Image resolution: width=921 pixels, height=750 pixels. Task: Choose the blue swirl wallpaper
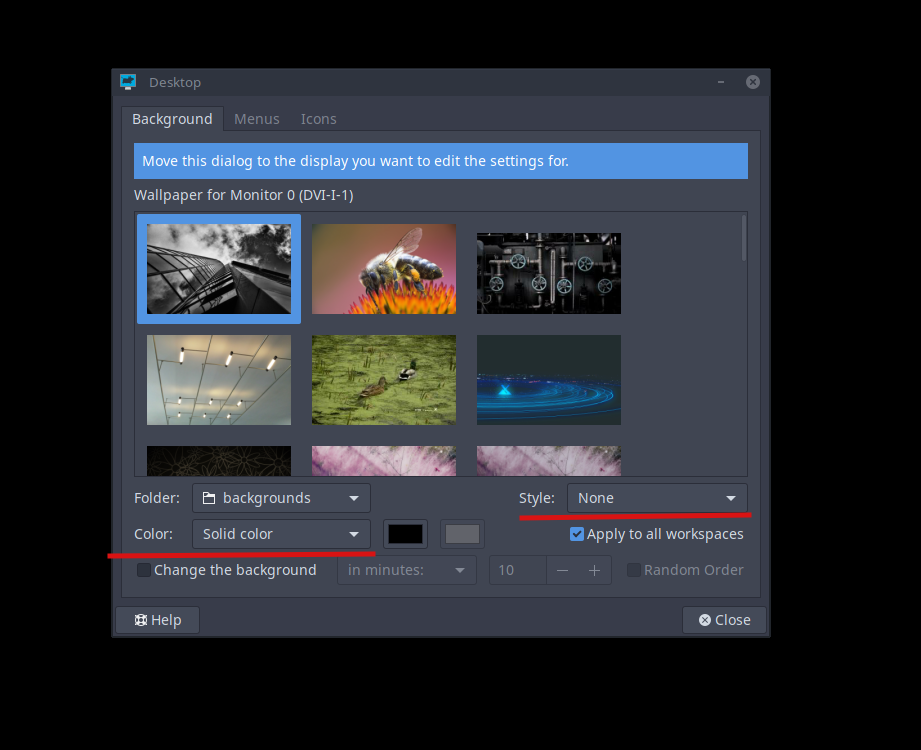click(549, 379)
